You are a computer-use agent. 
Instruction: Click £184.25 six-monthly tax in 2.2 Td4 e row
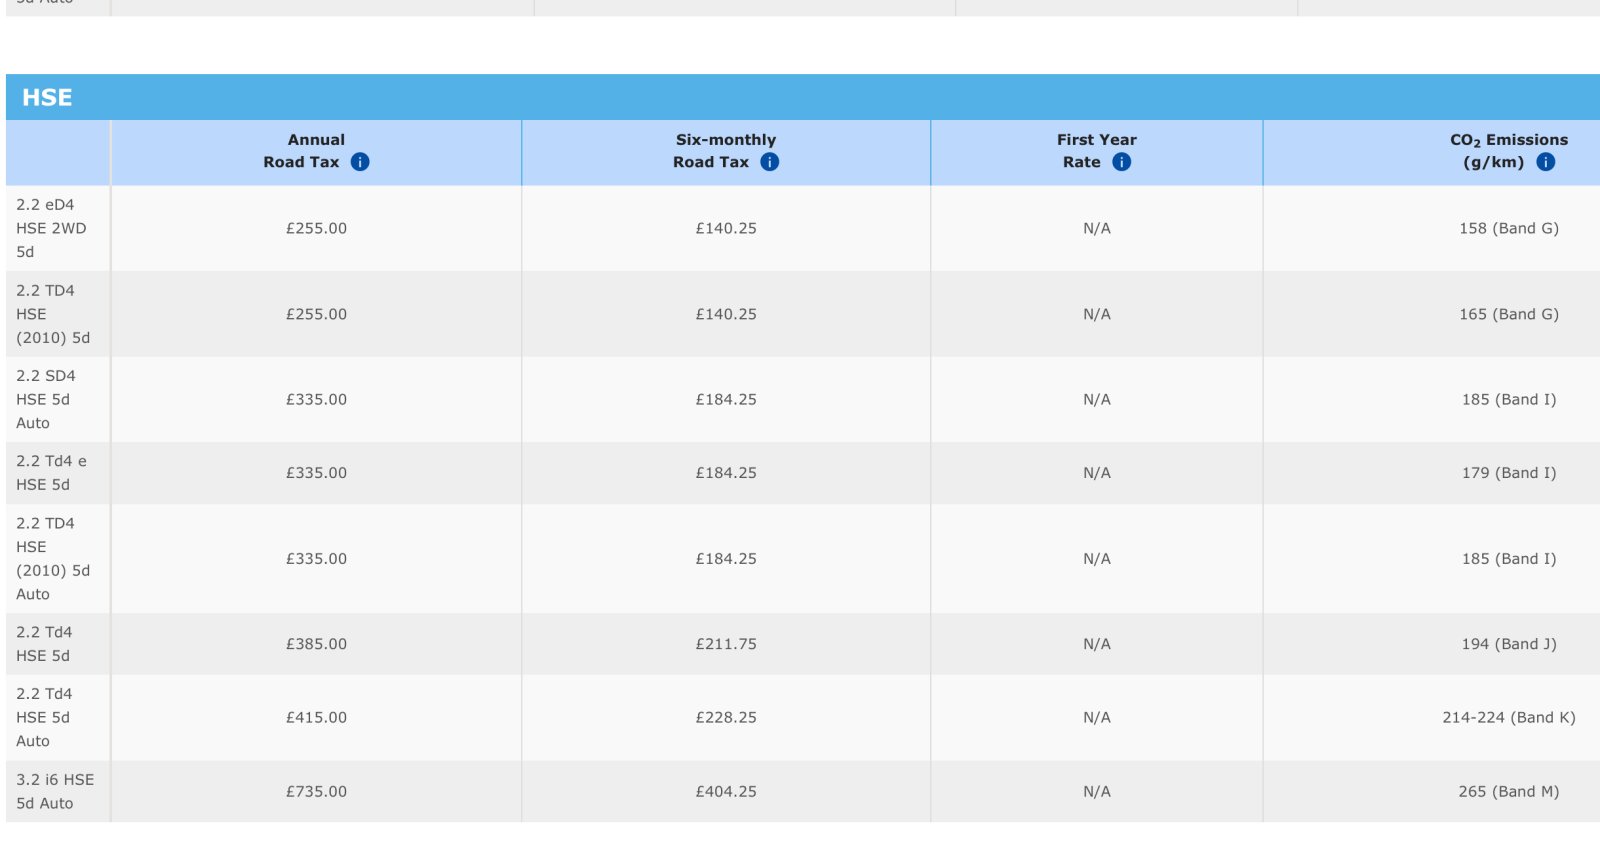point(726,473)
